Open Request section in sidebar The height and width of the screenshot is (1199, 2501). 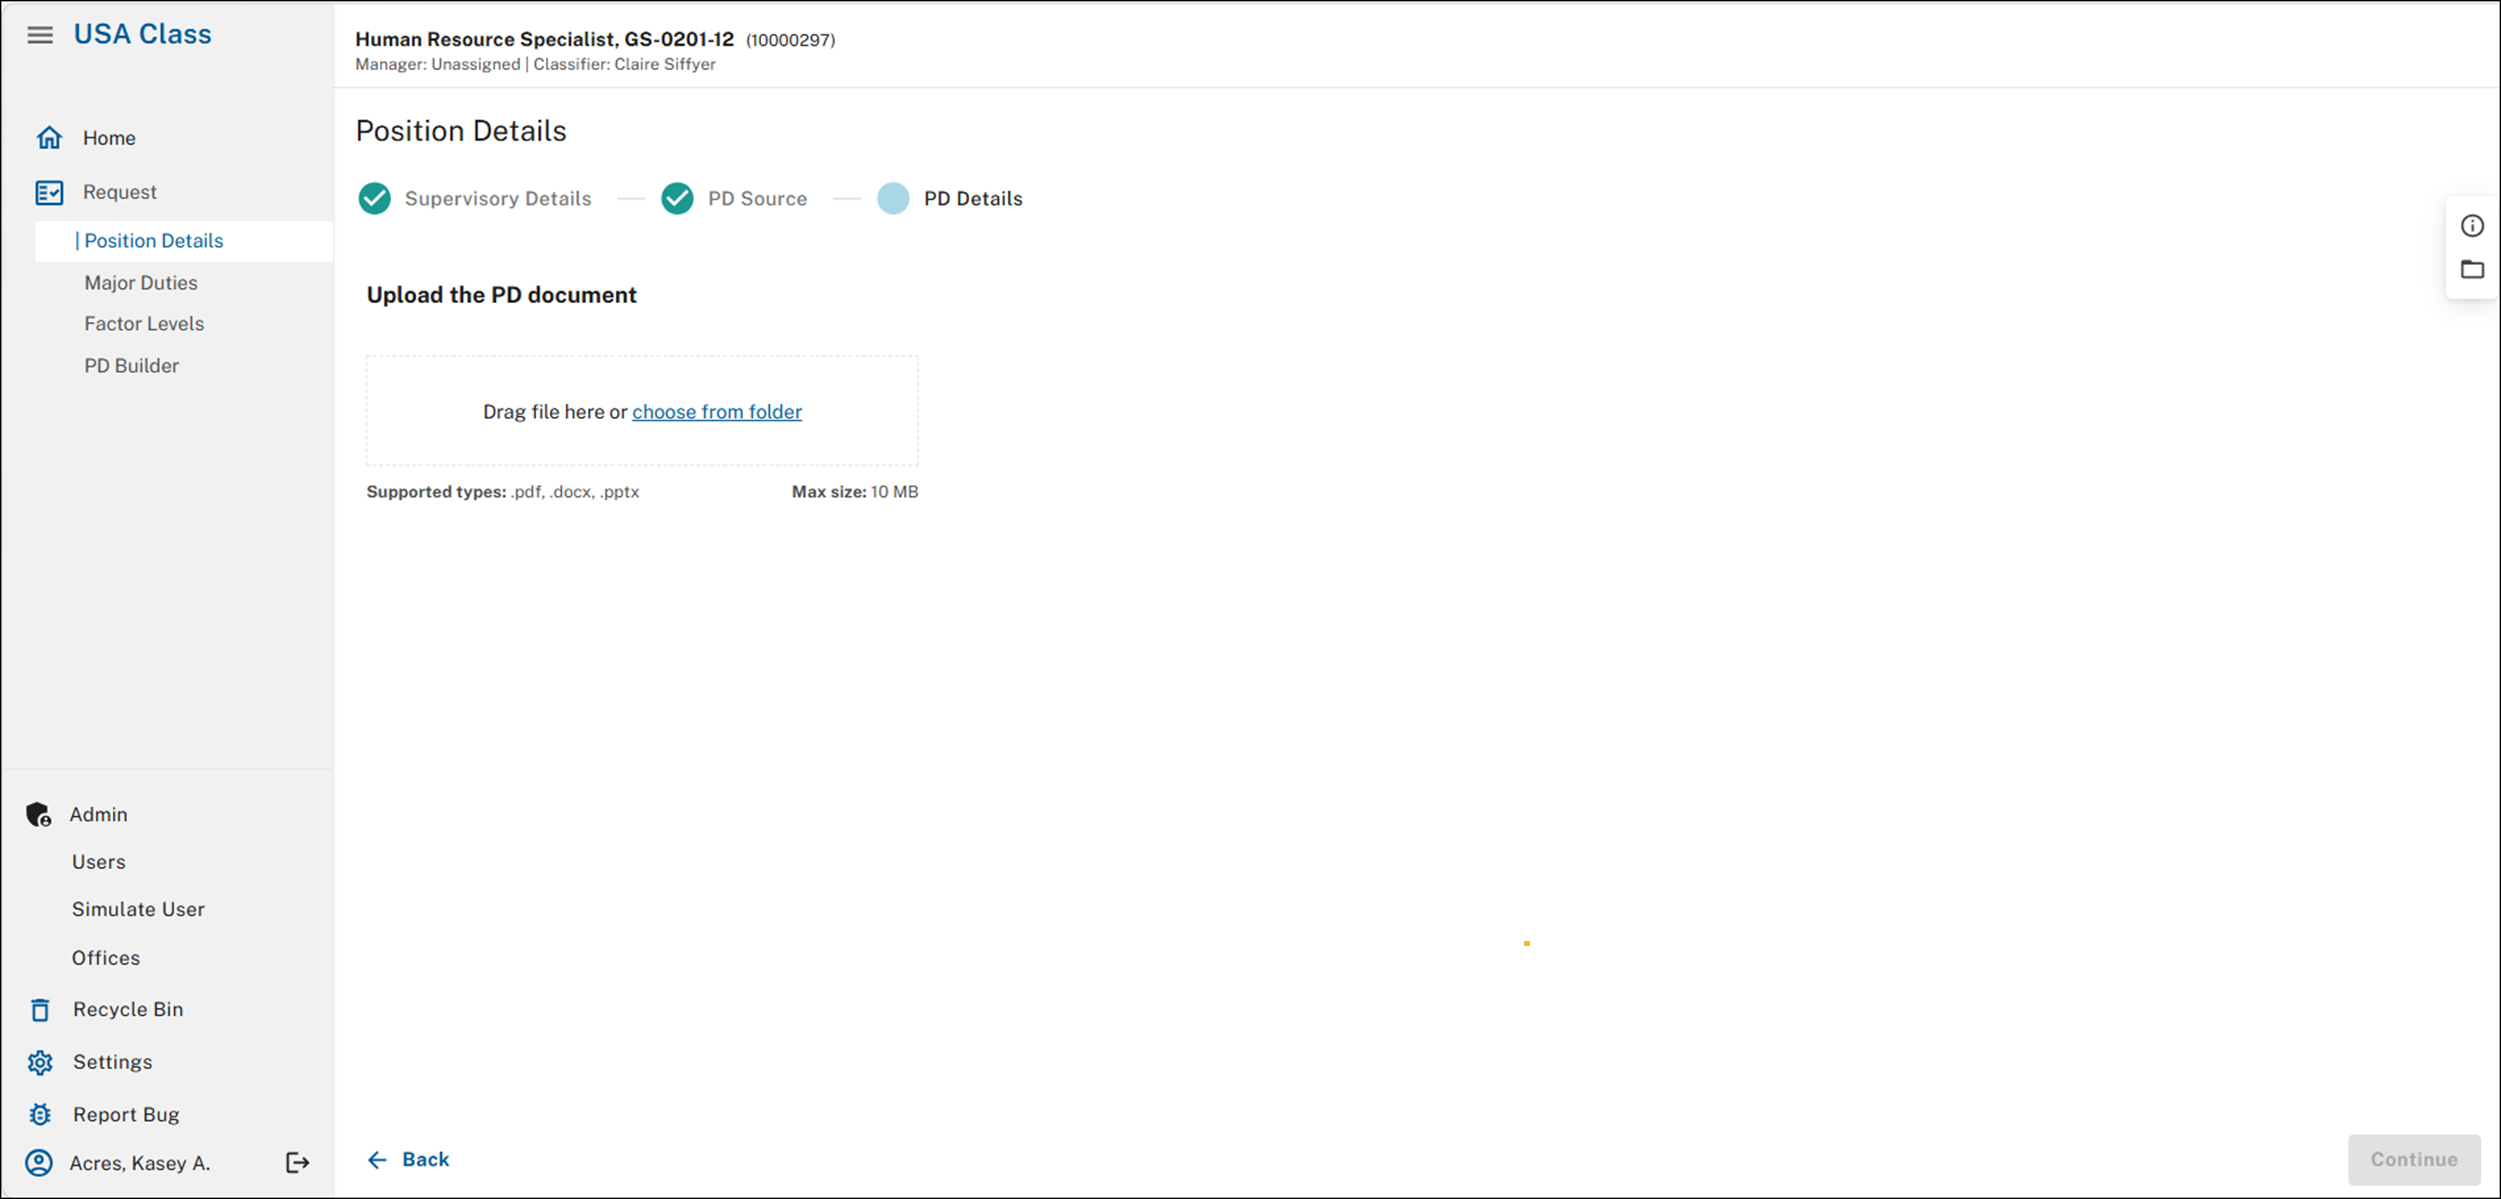click(120, 192)
